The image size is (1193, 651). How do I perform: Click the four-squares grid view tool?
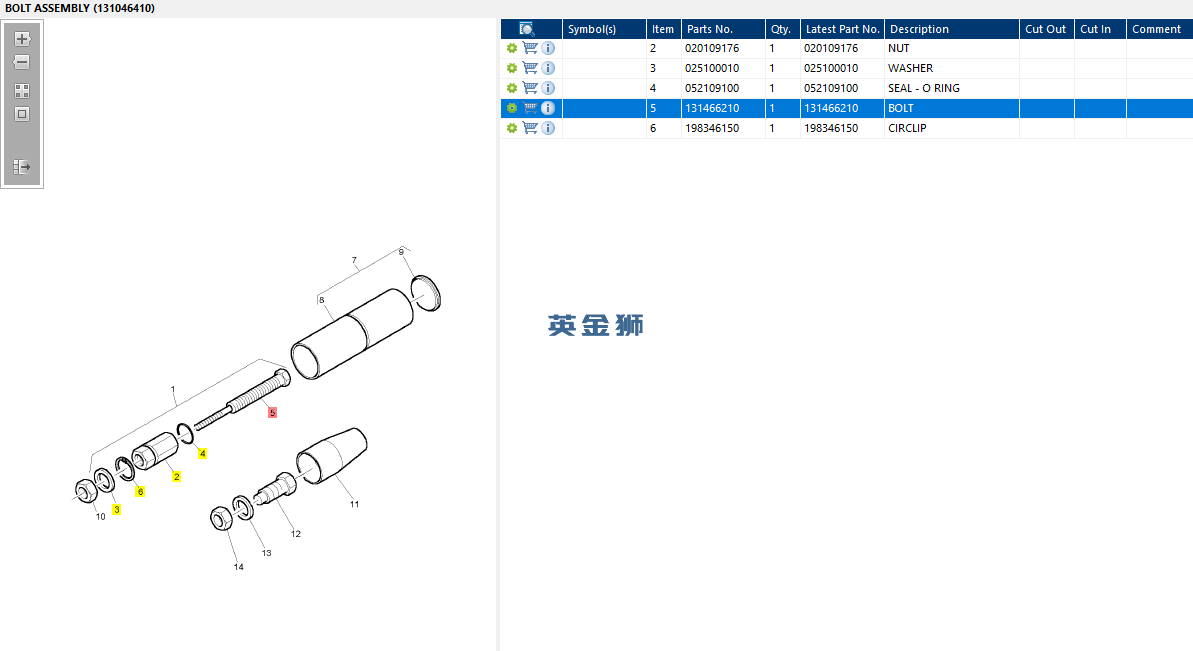pos(22,91)
